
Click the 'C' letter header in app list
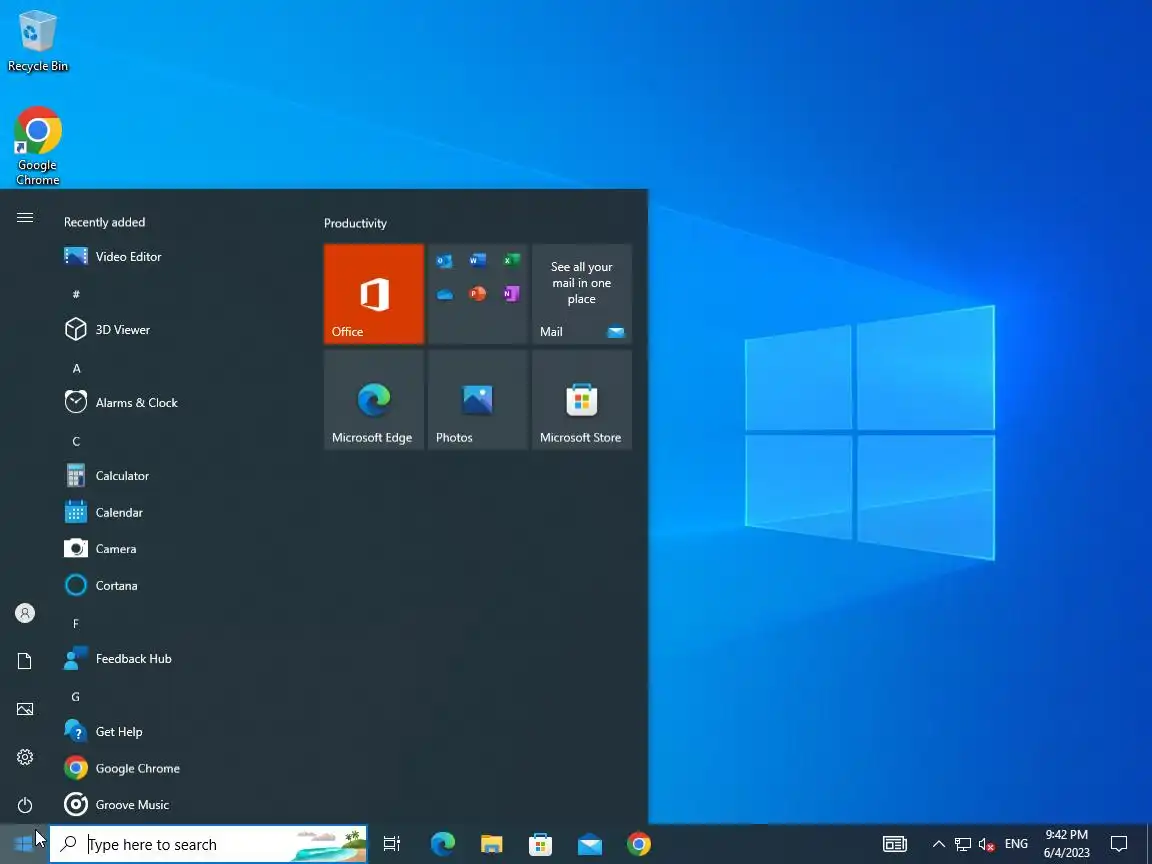coord(76,441)
